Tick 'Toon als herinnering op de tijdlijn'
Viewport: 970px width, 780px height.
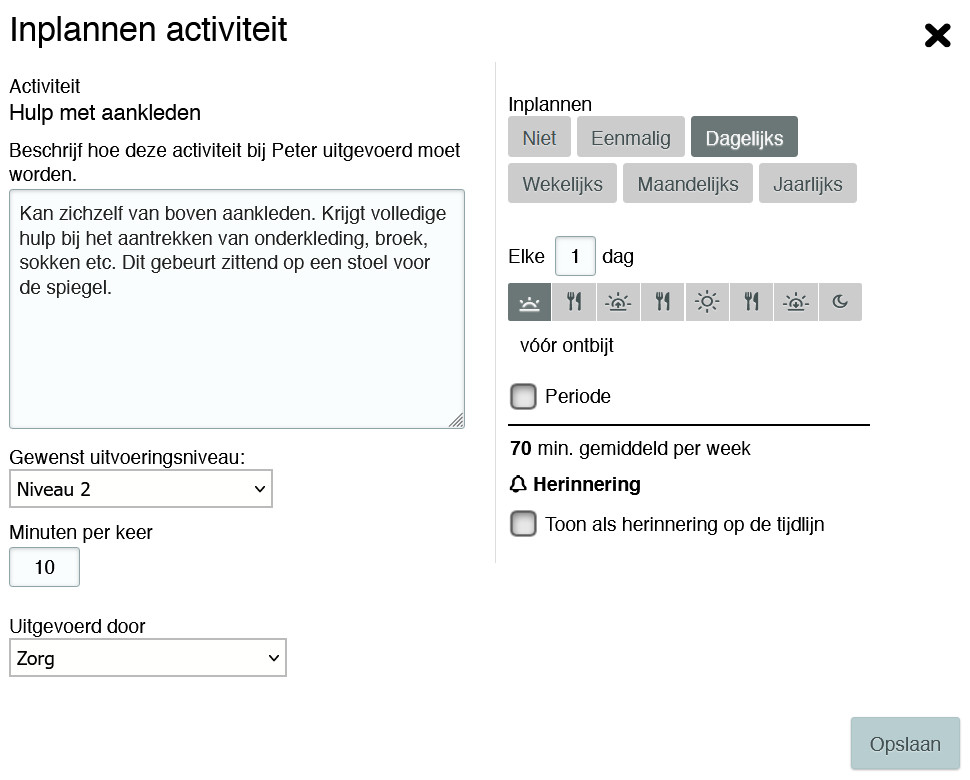click(523, 524)
